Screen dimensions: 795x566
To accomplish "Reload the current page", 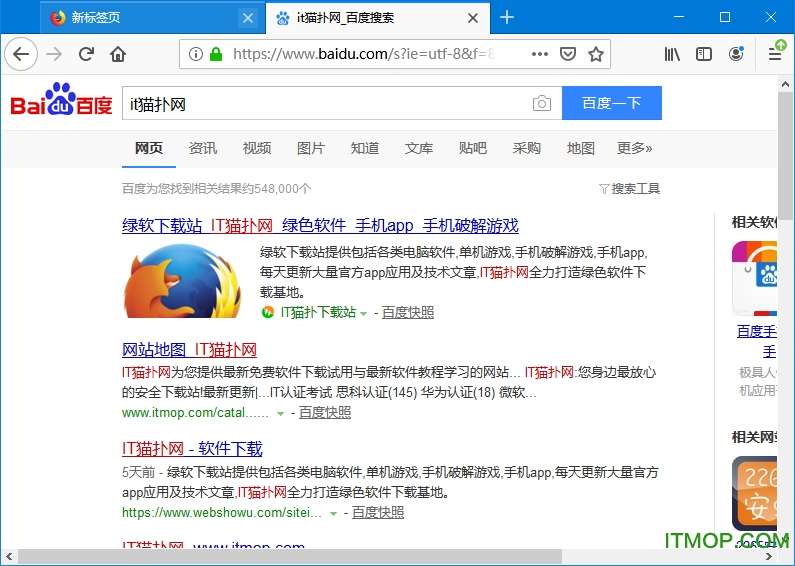I will (x=86, y=54).
